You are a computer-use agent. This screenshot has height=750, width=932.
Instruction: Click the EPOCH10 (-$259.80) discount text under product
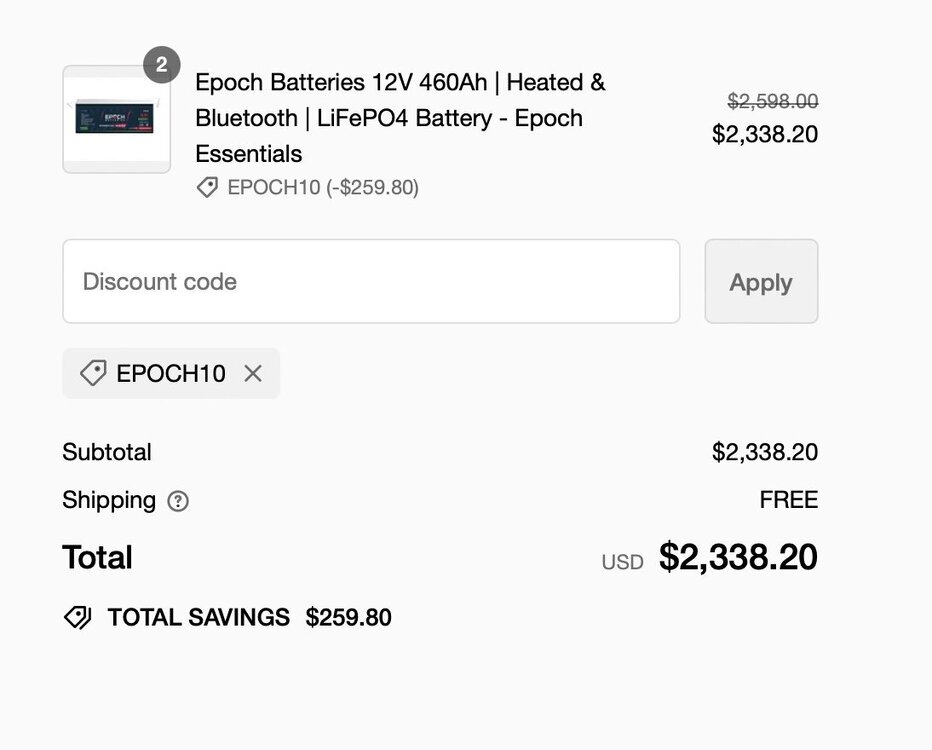[x=323, y=187]
